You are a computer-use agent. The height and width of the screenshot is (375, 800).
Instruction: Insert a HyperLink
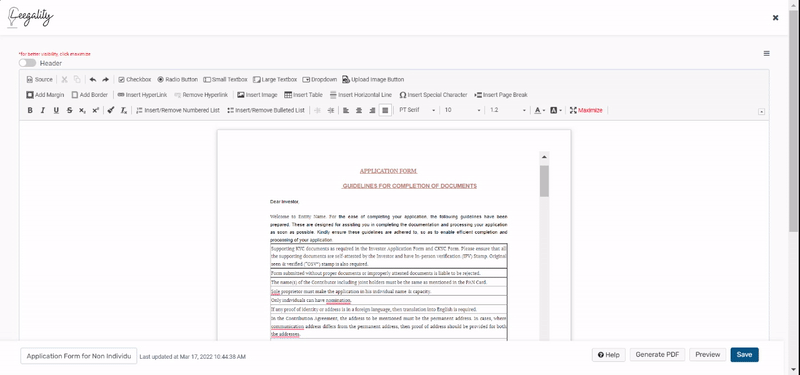tap(142, 95)
